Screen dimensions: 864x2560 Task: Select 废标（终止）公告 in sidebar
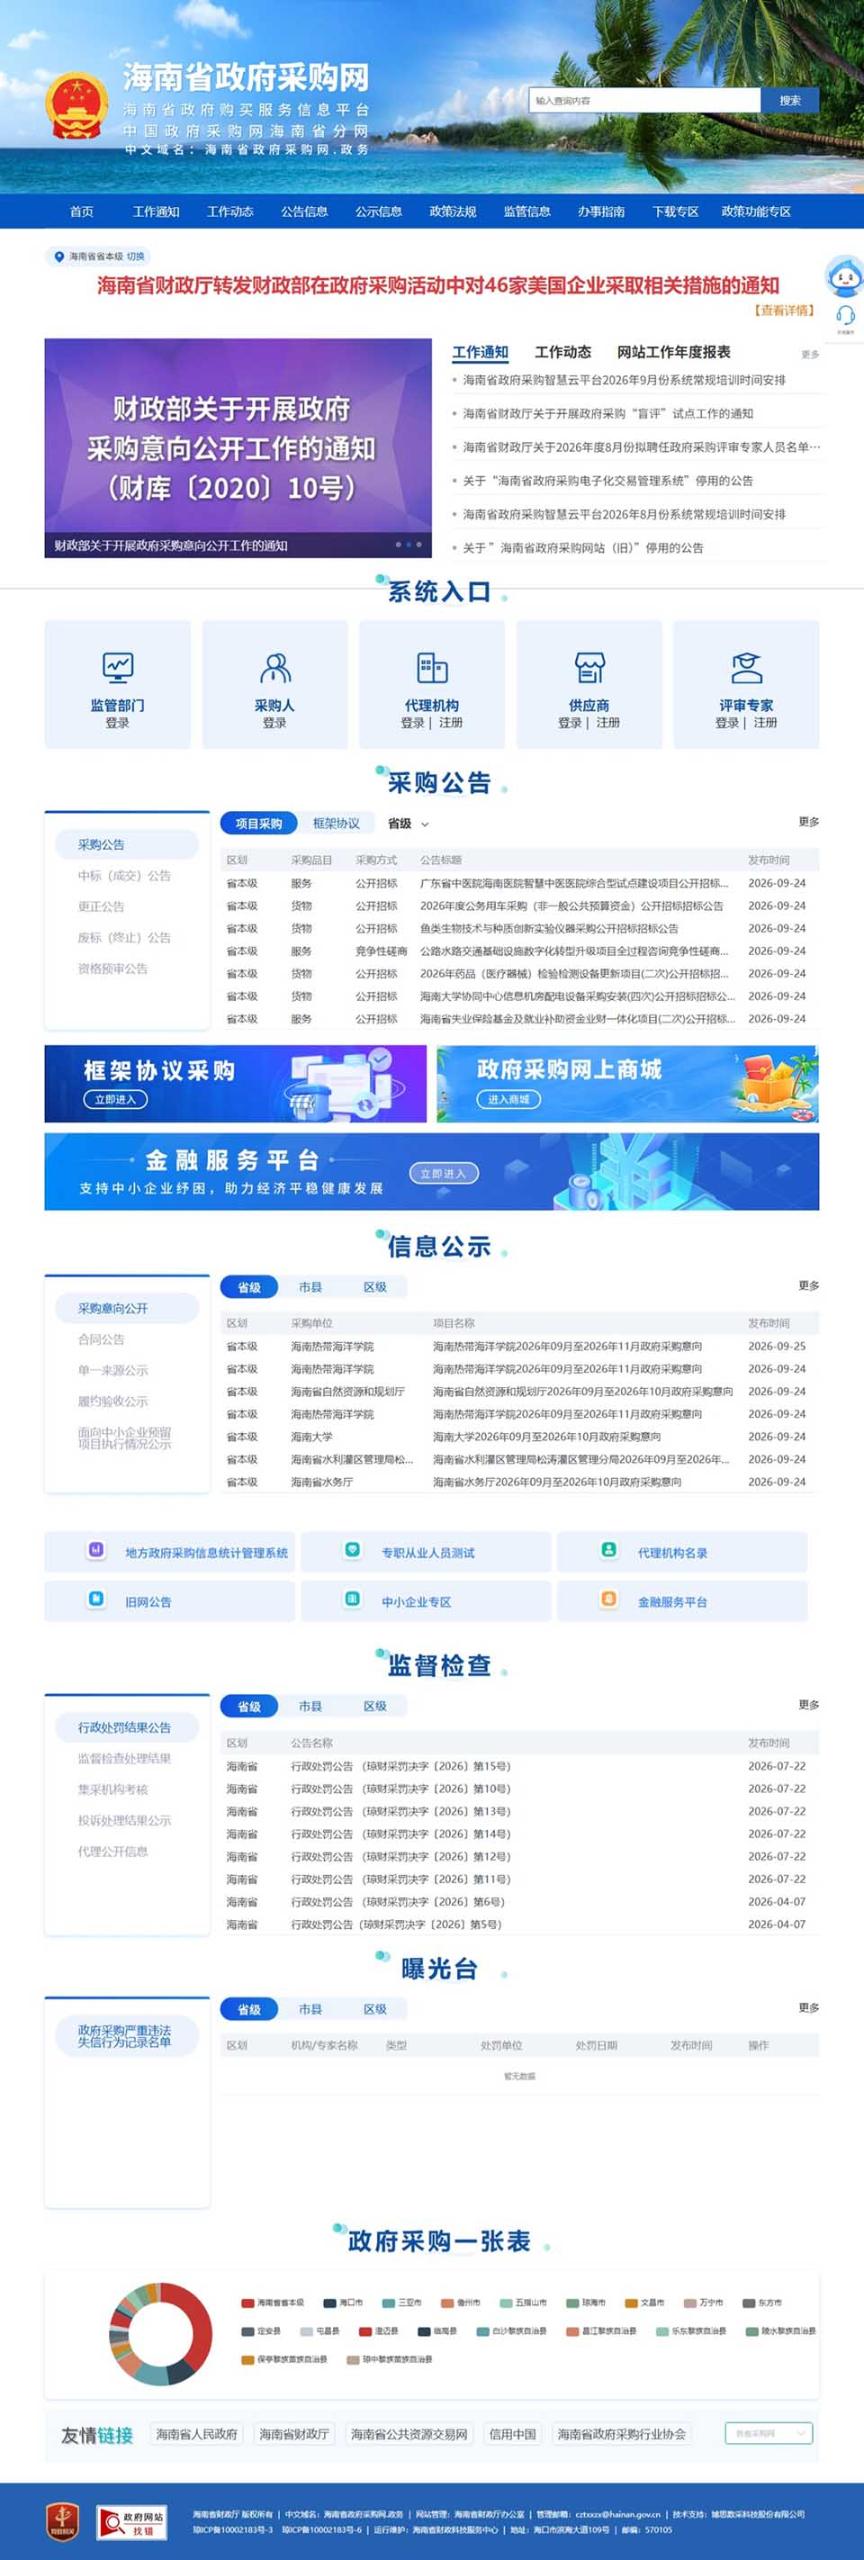124,938
